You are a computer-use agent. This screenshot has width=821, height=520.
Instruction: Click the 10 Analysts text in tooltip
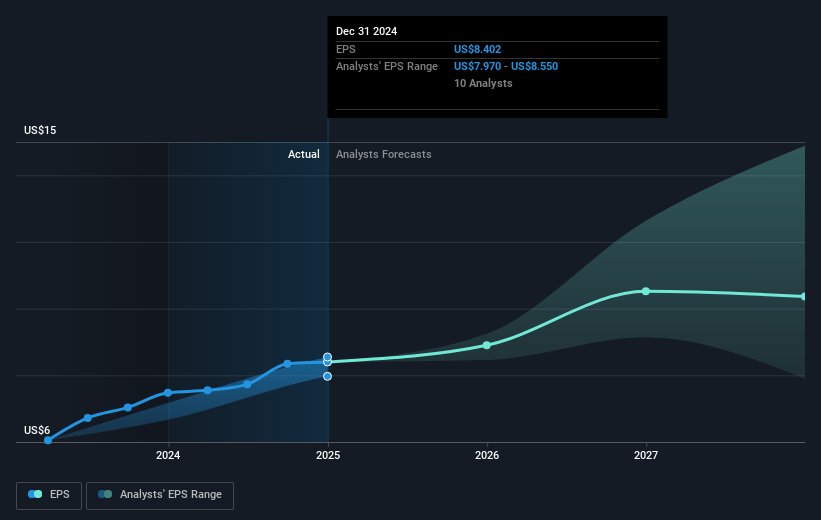(x=483, y=83)
